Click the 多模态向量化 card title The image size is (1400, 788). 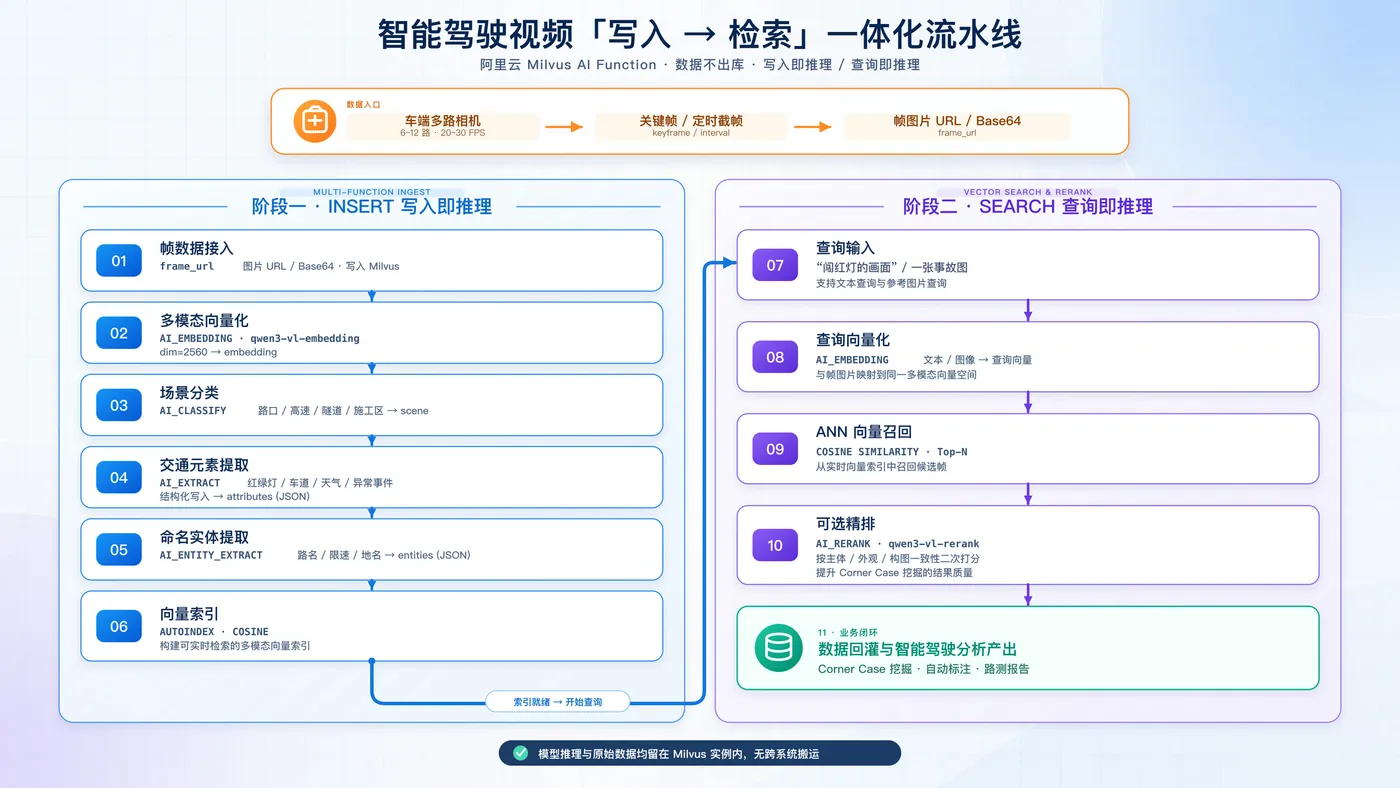pyautogui.click(x=204, y=321)
